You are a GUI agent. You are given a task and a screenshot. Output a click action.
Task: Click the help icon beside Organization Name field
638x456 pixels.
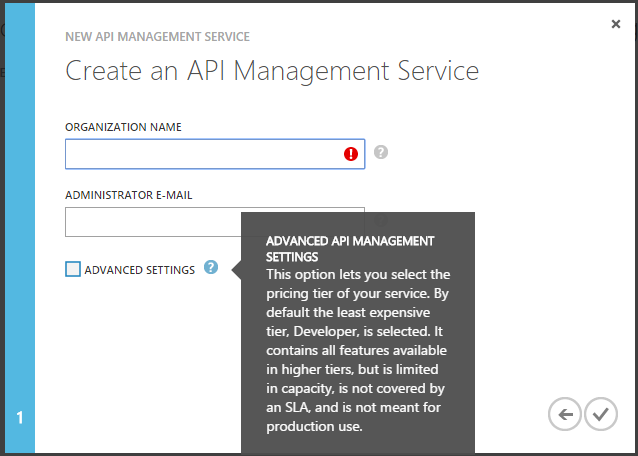381,153
